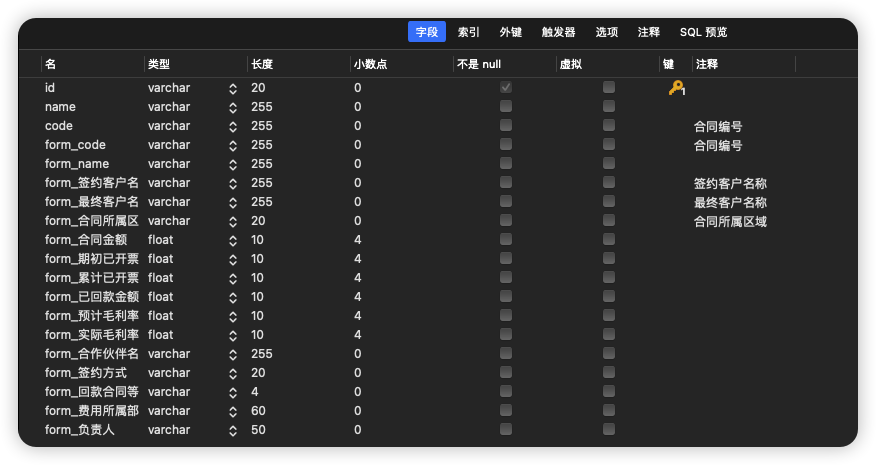The image size is (876, 465).
Task: Open type dropdown for form_预计毛利率 row
Action: tap(233, 316)
